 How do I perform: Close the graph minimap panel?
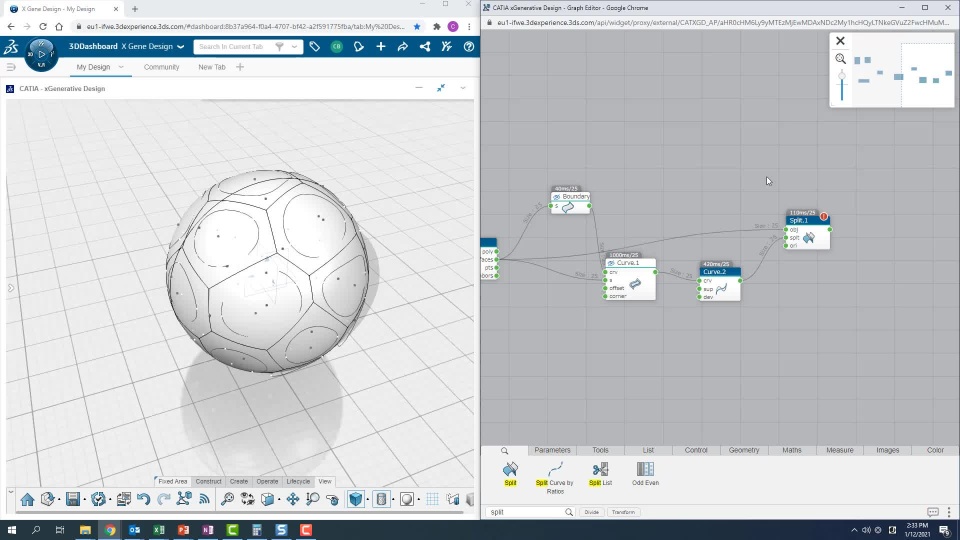840,41
